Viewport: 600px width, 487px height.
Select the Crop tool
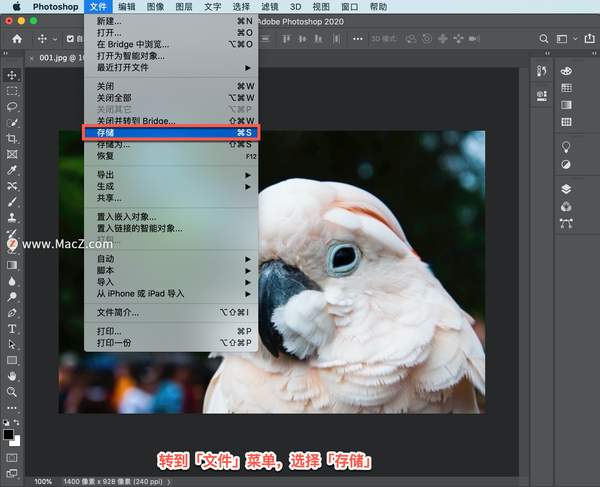(x=12, y=138)
